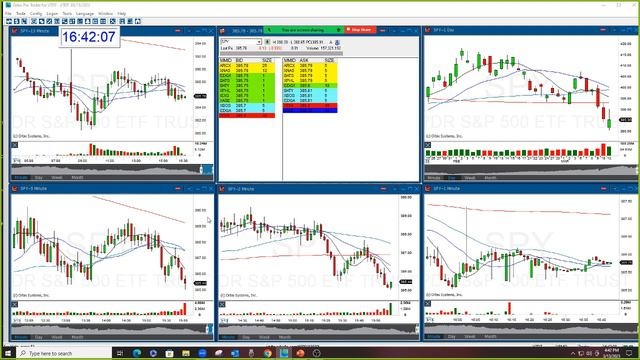Viewport: 640px width, 360px height.
Task: Click the red pin icon on SPY 2 Minute chart title
Action: [x=383, y=189]
